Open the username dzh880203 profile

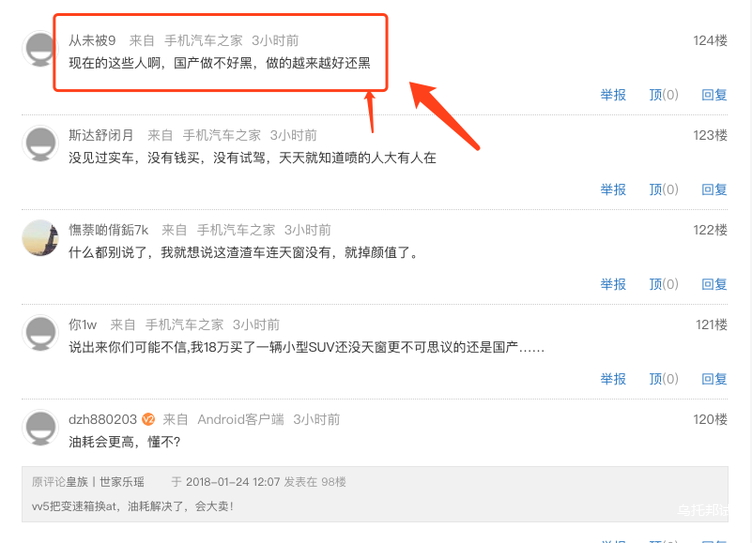(x=103, y=419)
